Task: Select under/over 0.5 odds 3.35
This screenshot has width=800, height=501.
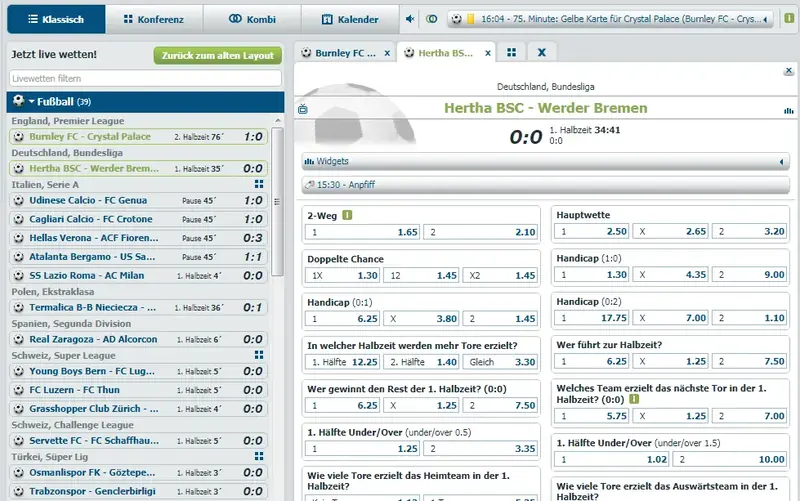Action: 481,449
